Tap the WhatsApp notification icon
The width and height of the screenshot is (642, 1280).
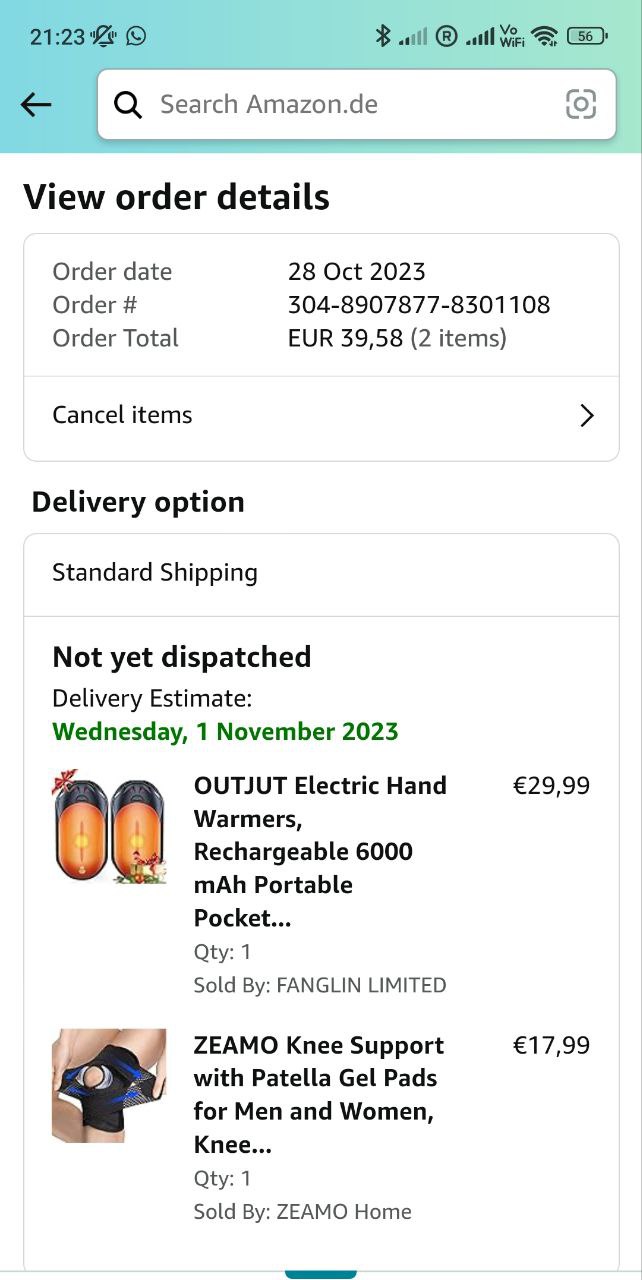pyautogui.click(x=136, y=36)
